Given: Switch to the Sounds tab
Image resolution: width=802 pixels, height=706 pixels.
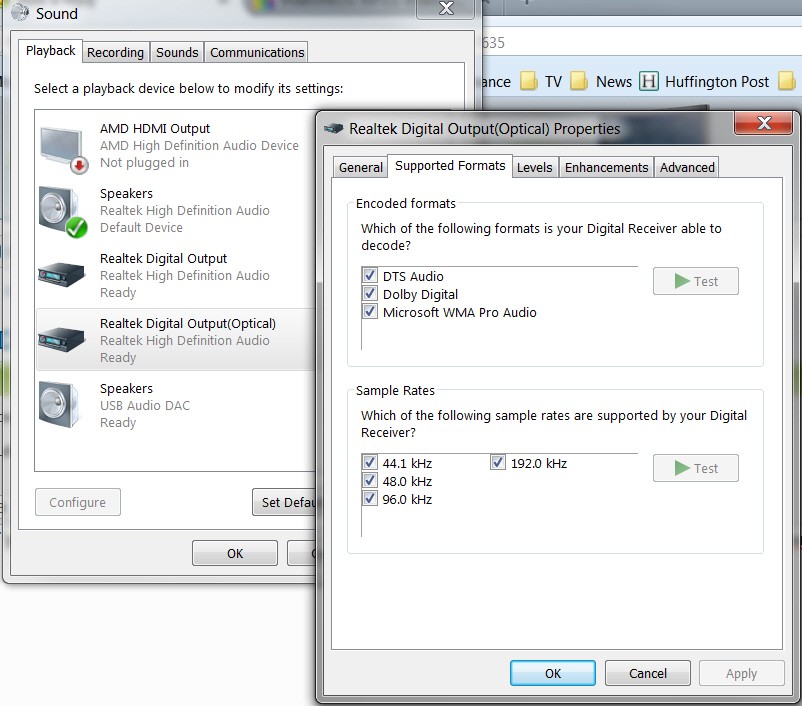Looking at the screenshot, I should (177, 52).
